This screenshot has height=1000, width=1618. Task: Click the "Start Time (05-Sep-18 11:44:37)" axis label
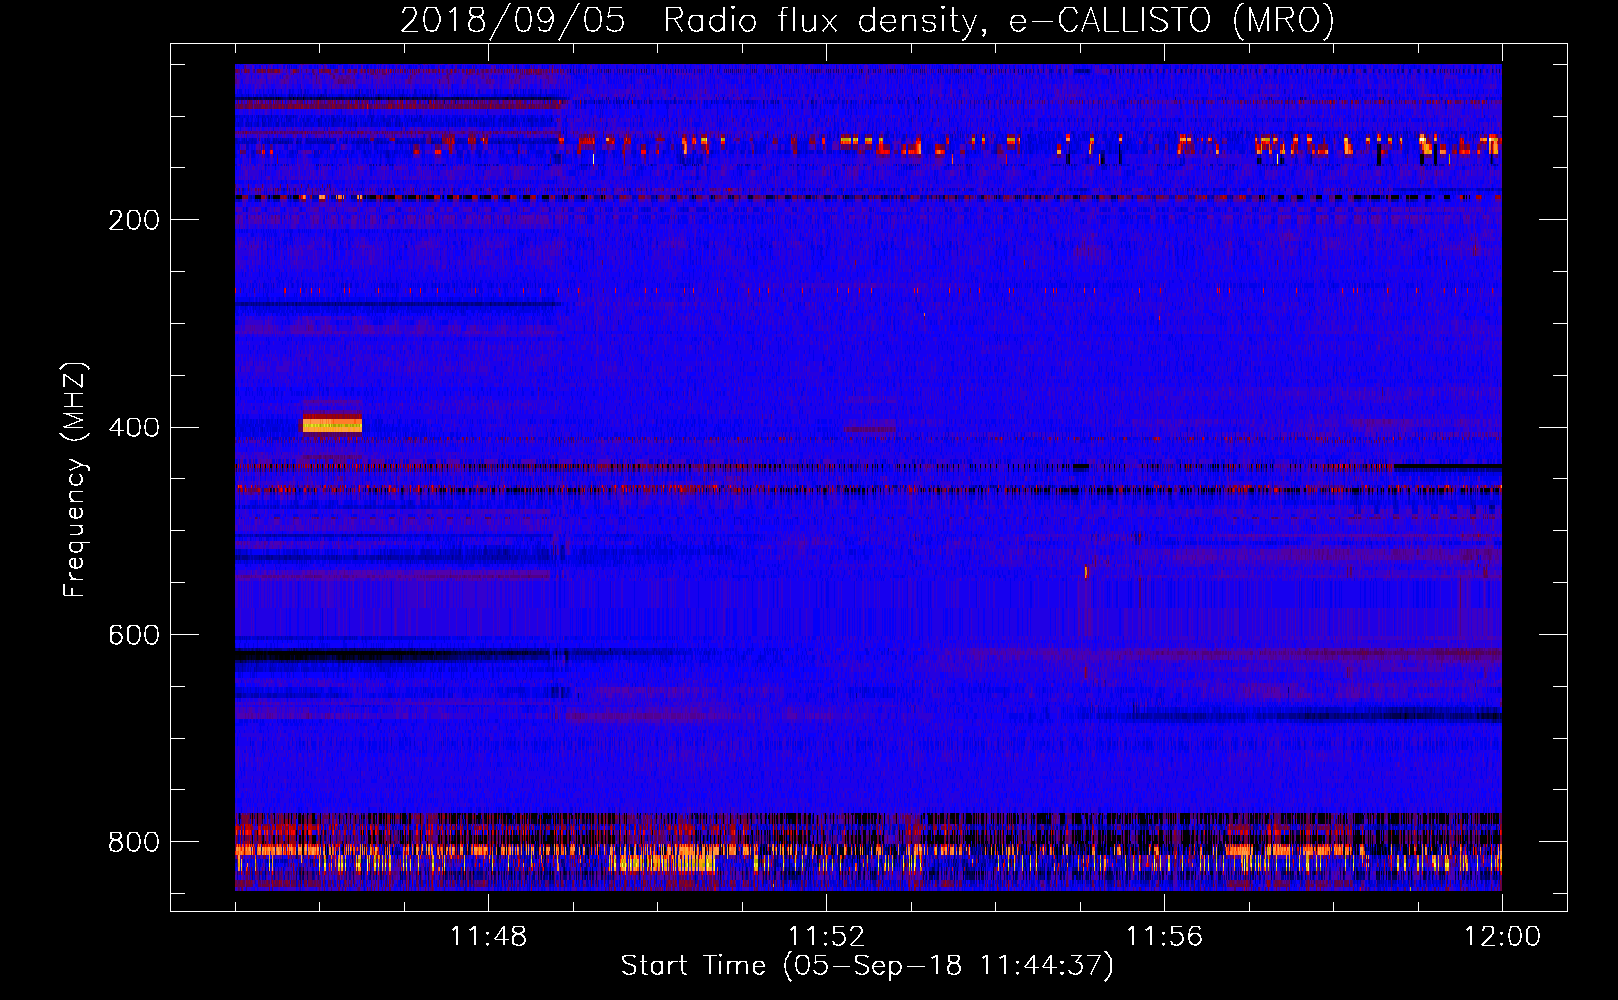tap(867, 966)
